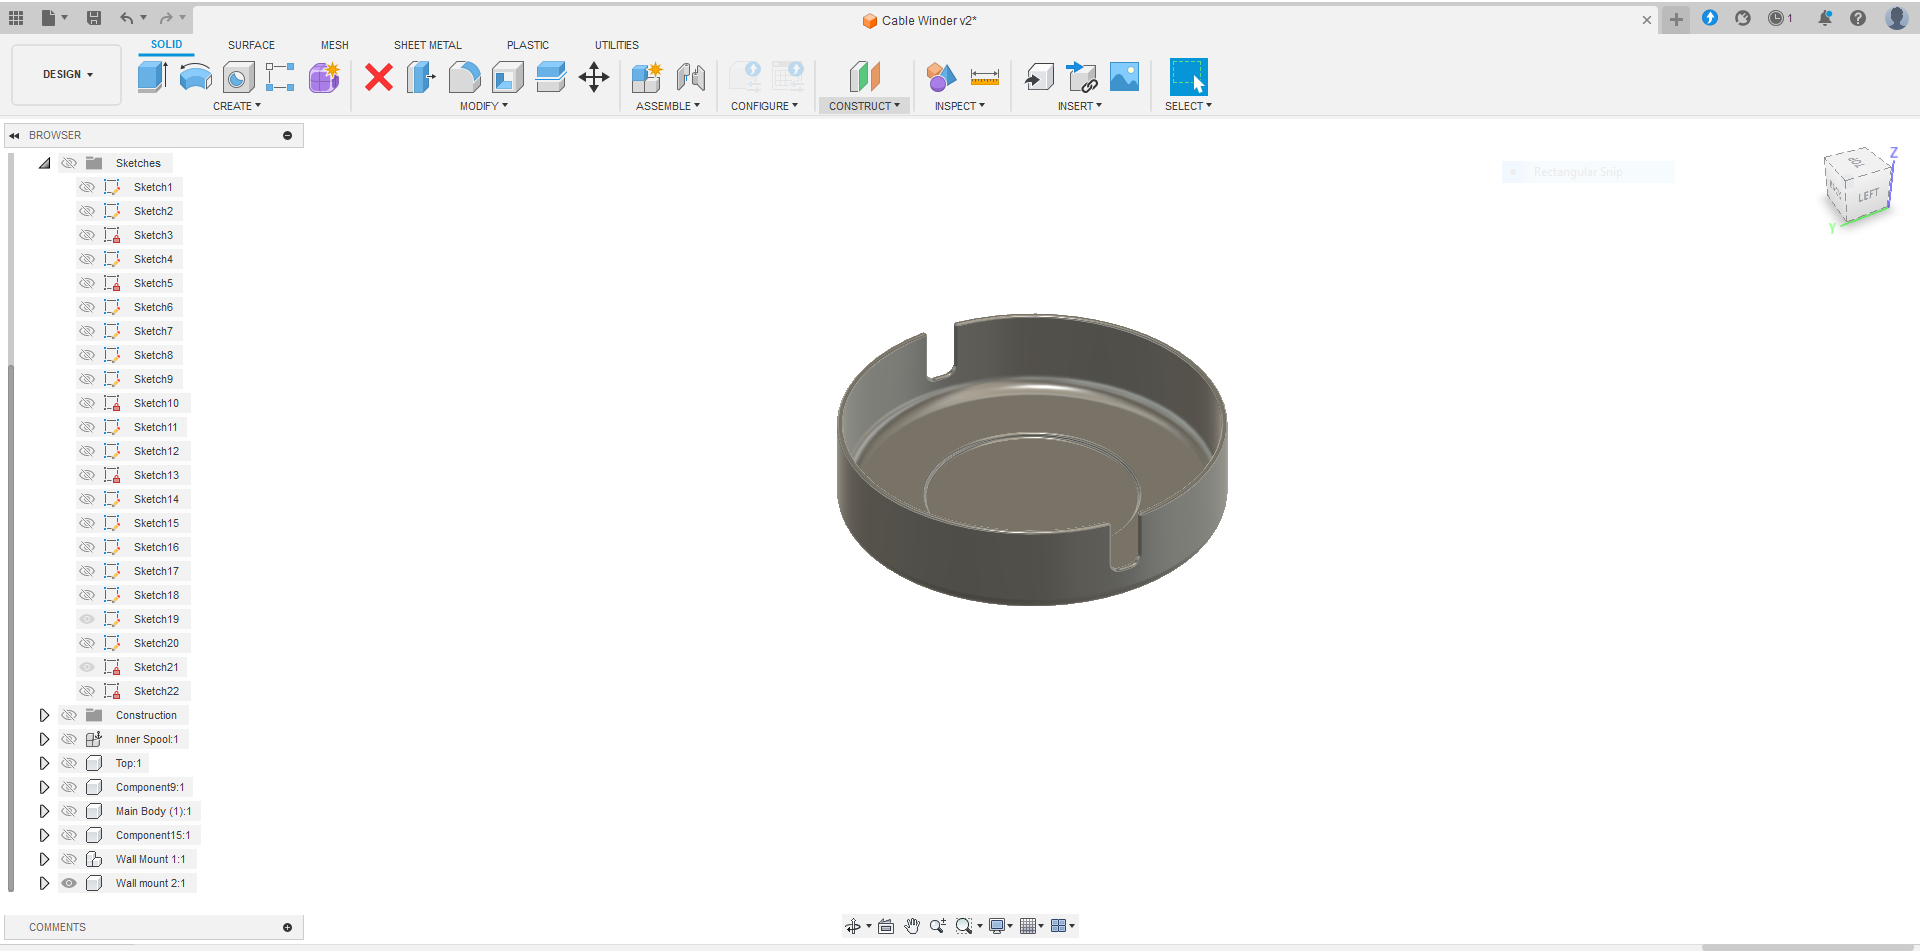Select the Hole tool icon
The image size is (1920, 951).
(x=238, y=77)
